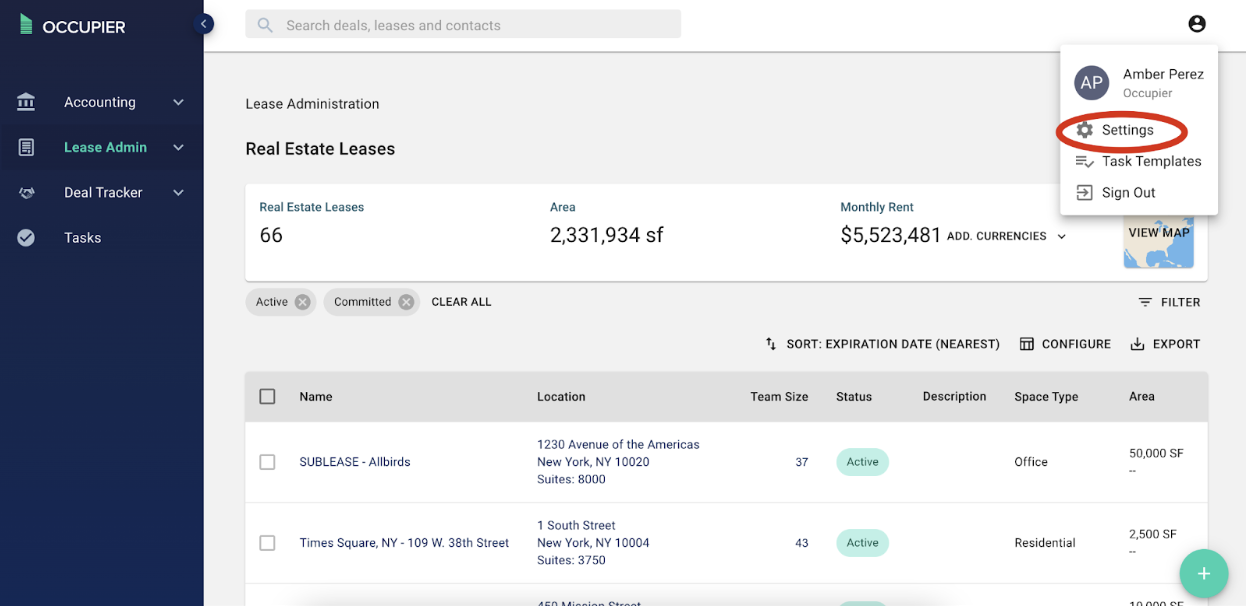Select Settings from the user menu
This screenshot has height=606, width=1250.
tap(1128, 130)
